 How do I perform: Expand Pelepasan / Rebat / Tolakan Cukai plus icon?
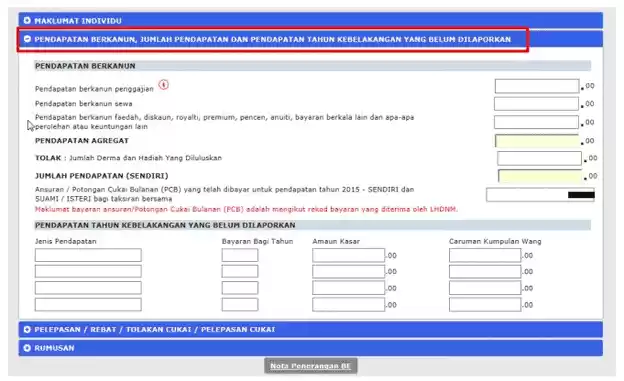click(x=27, y=329)
